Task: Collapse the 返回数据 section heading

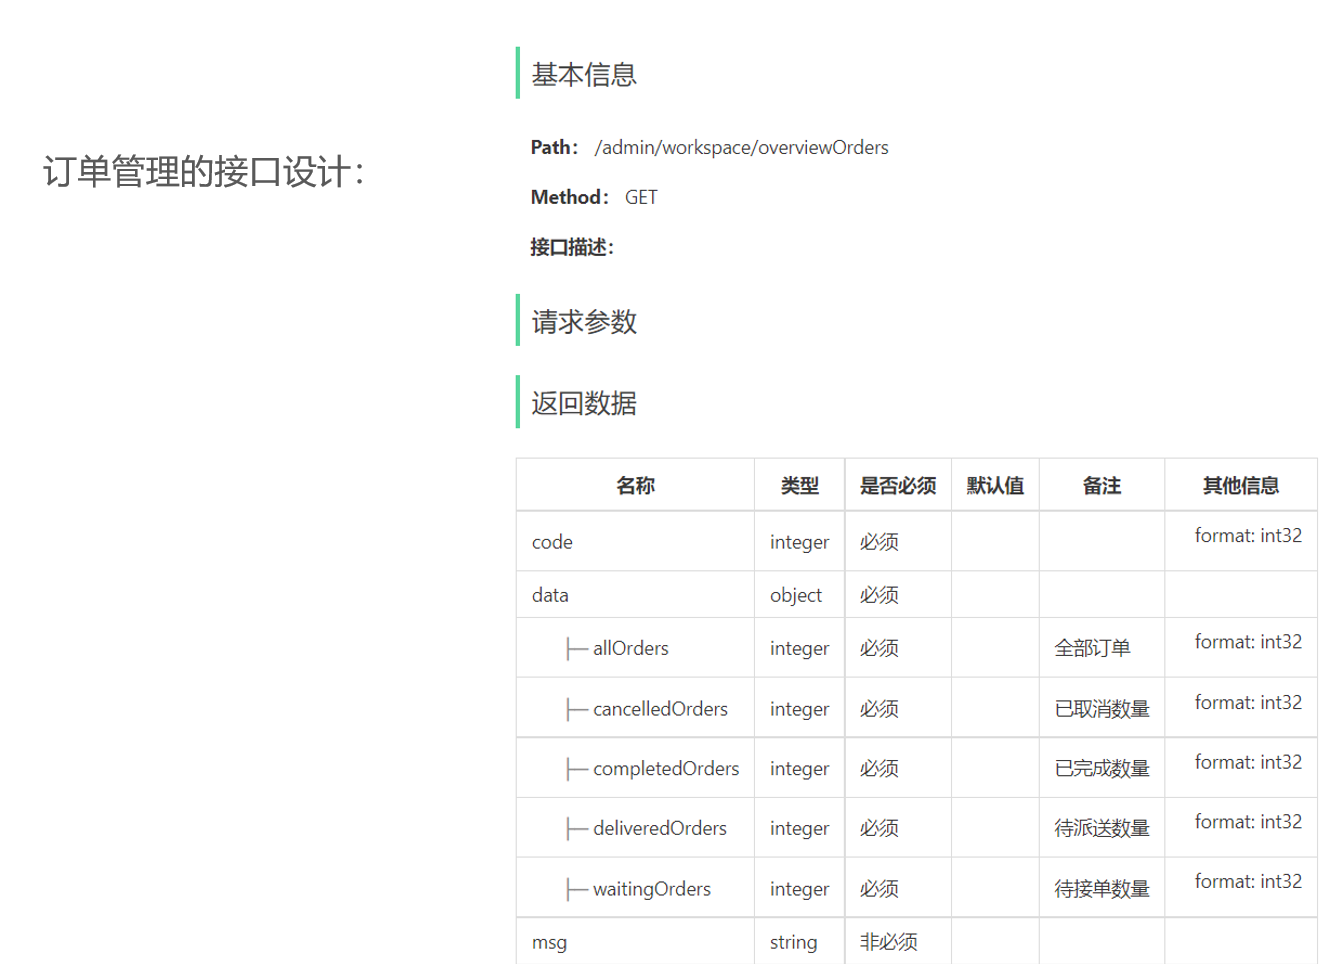Action: [x=584, y=403]
